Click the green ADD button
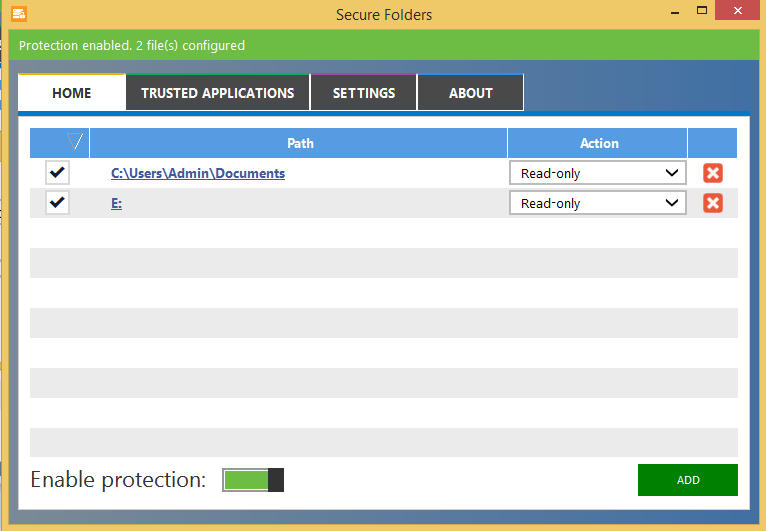 688,480
